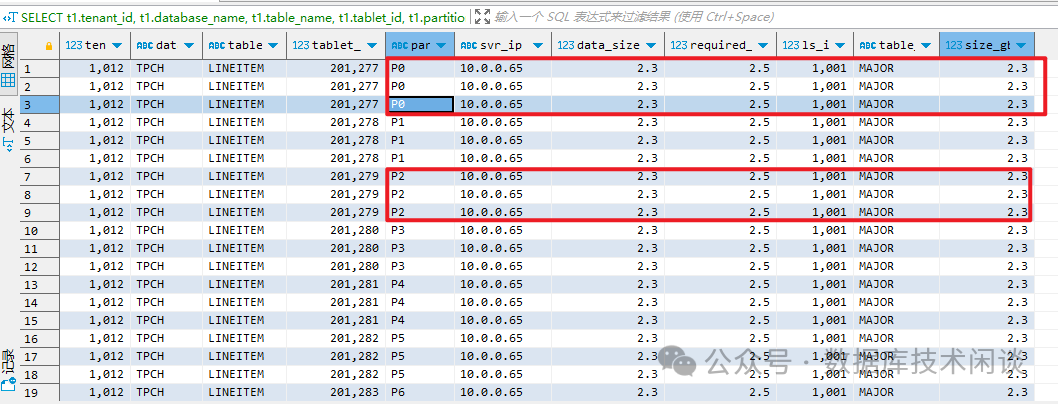The height and width of the screenshot is (404, 1058).
Task: Click the MAJOR cell in row 5
Action: point(896,140)
